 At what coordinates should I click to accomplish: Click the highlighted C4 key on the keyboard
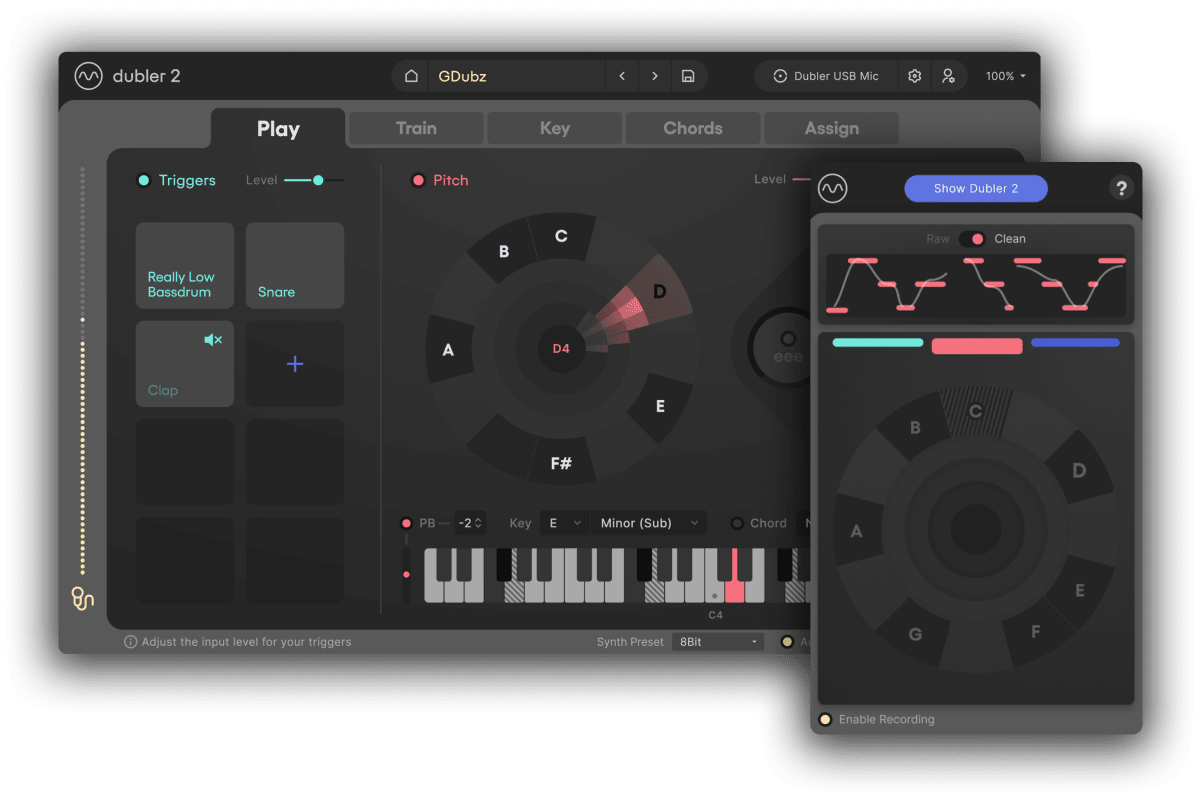(735, 580)
